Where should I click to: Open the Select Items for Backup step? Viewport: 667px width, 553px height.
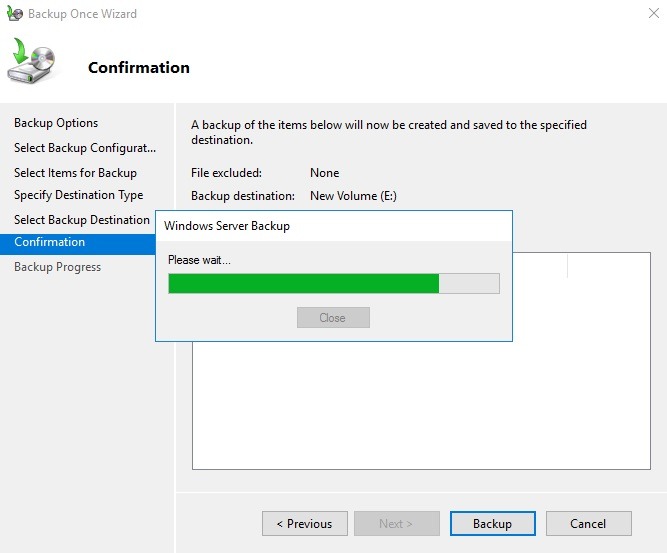75,173
